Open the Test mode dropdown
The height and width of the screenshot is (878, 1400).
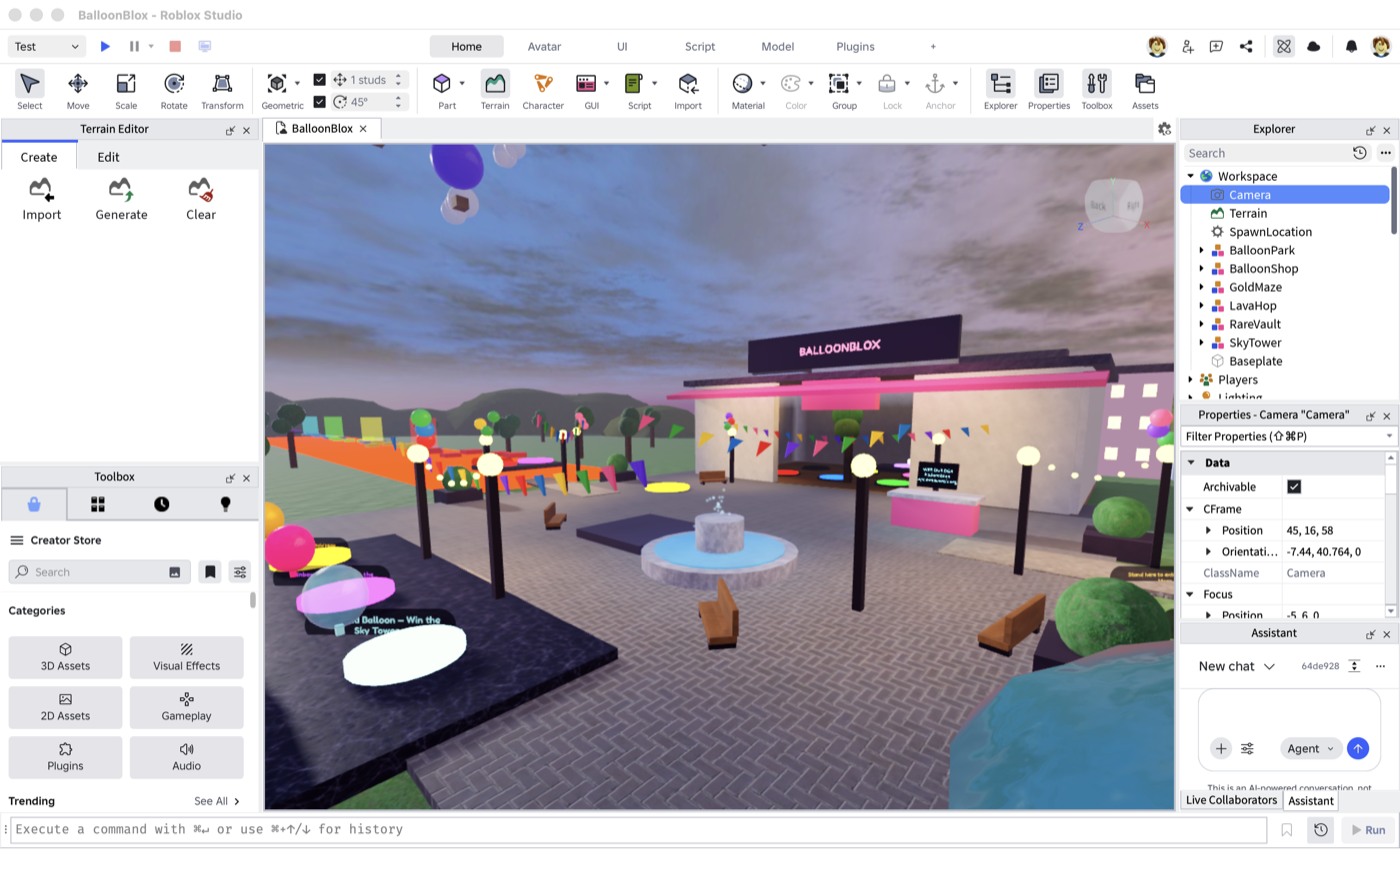click(47, 46)
